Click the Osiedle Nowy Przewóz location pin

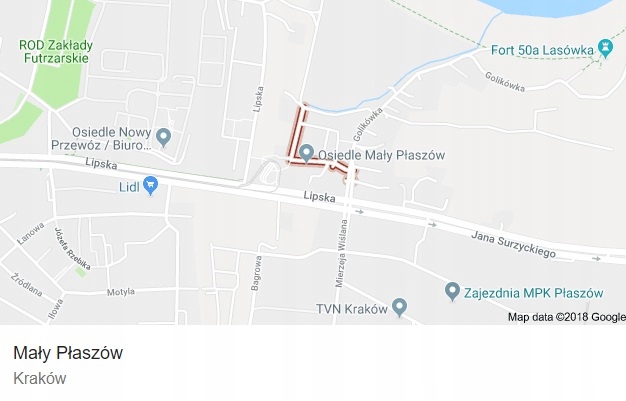click(163, 137)
